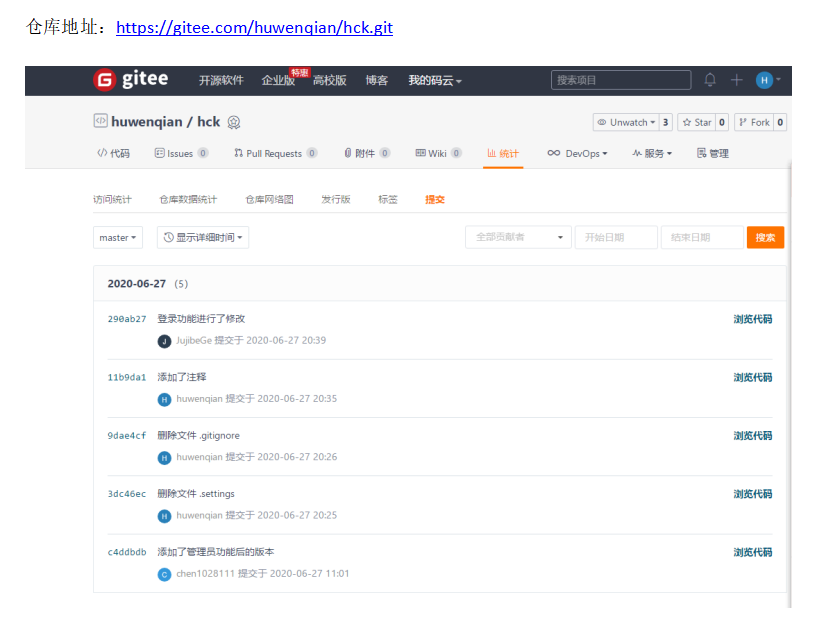This screenshot has height=634, width=832.
Task: Browse code for commit 290ab27
Action: 752,319
